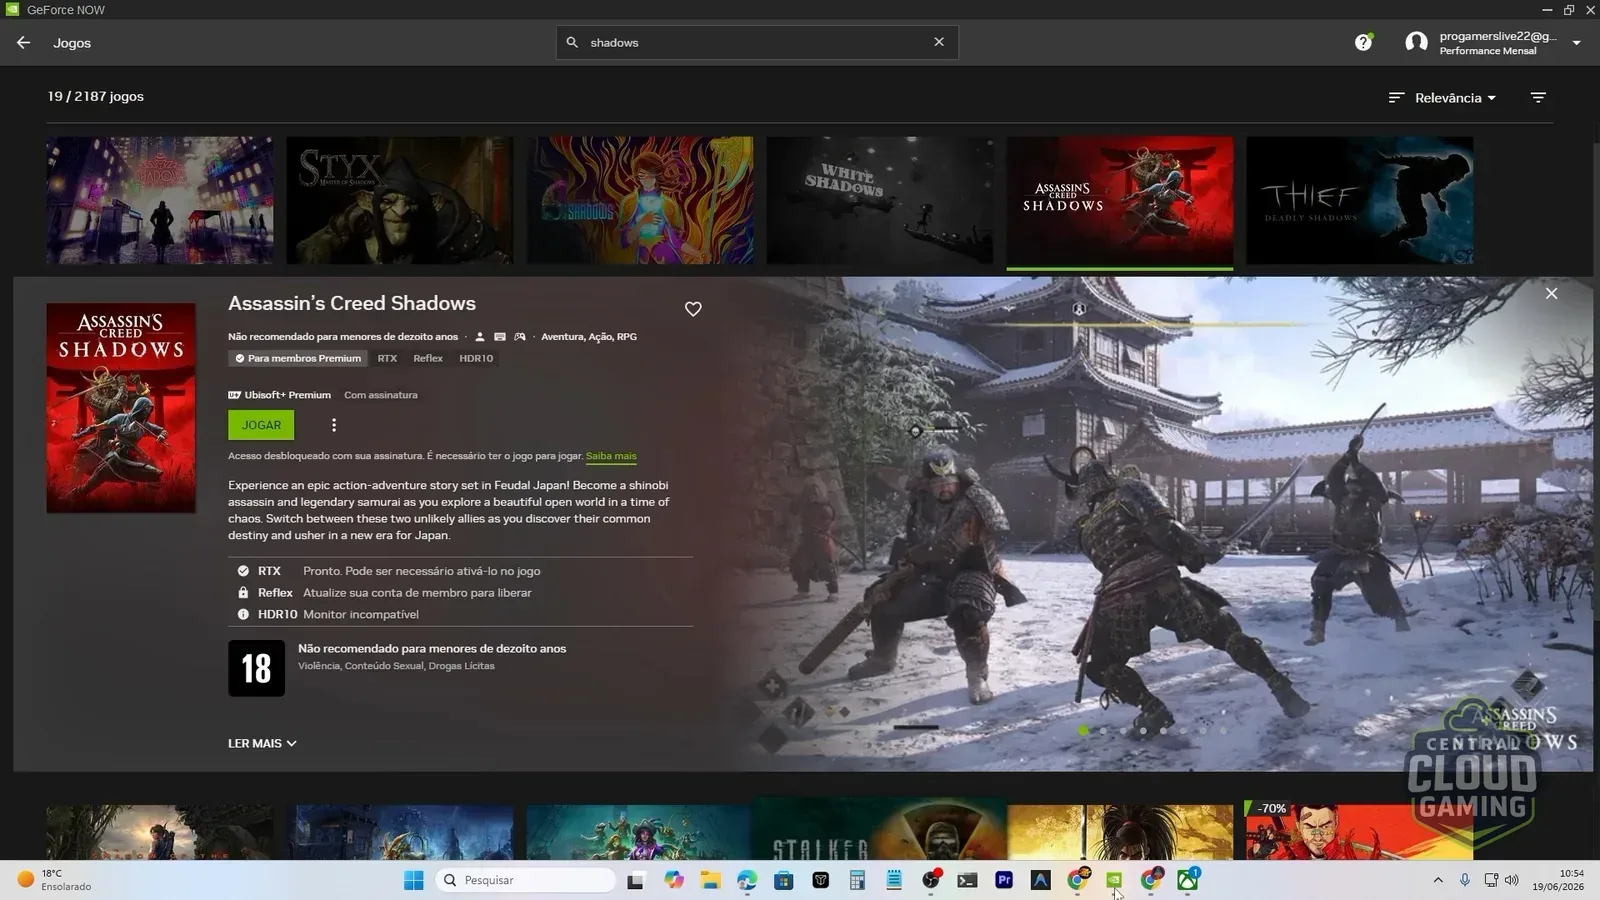This screenshot has width=1600, height=900.
Task: Click the Ubisoft+ Premium store label
Action: [279, 395]
